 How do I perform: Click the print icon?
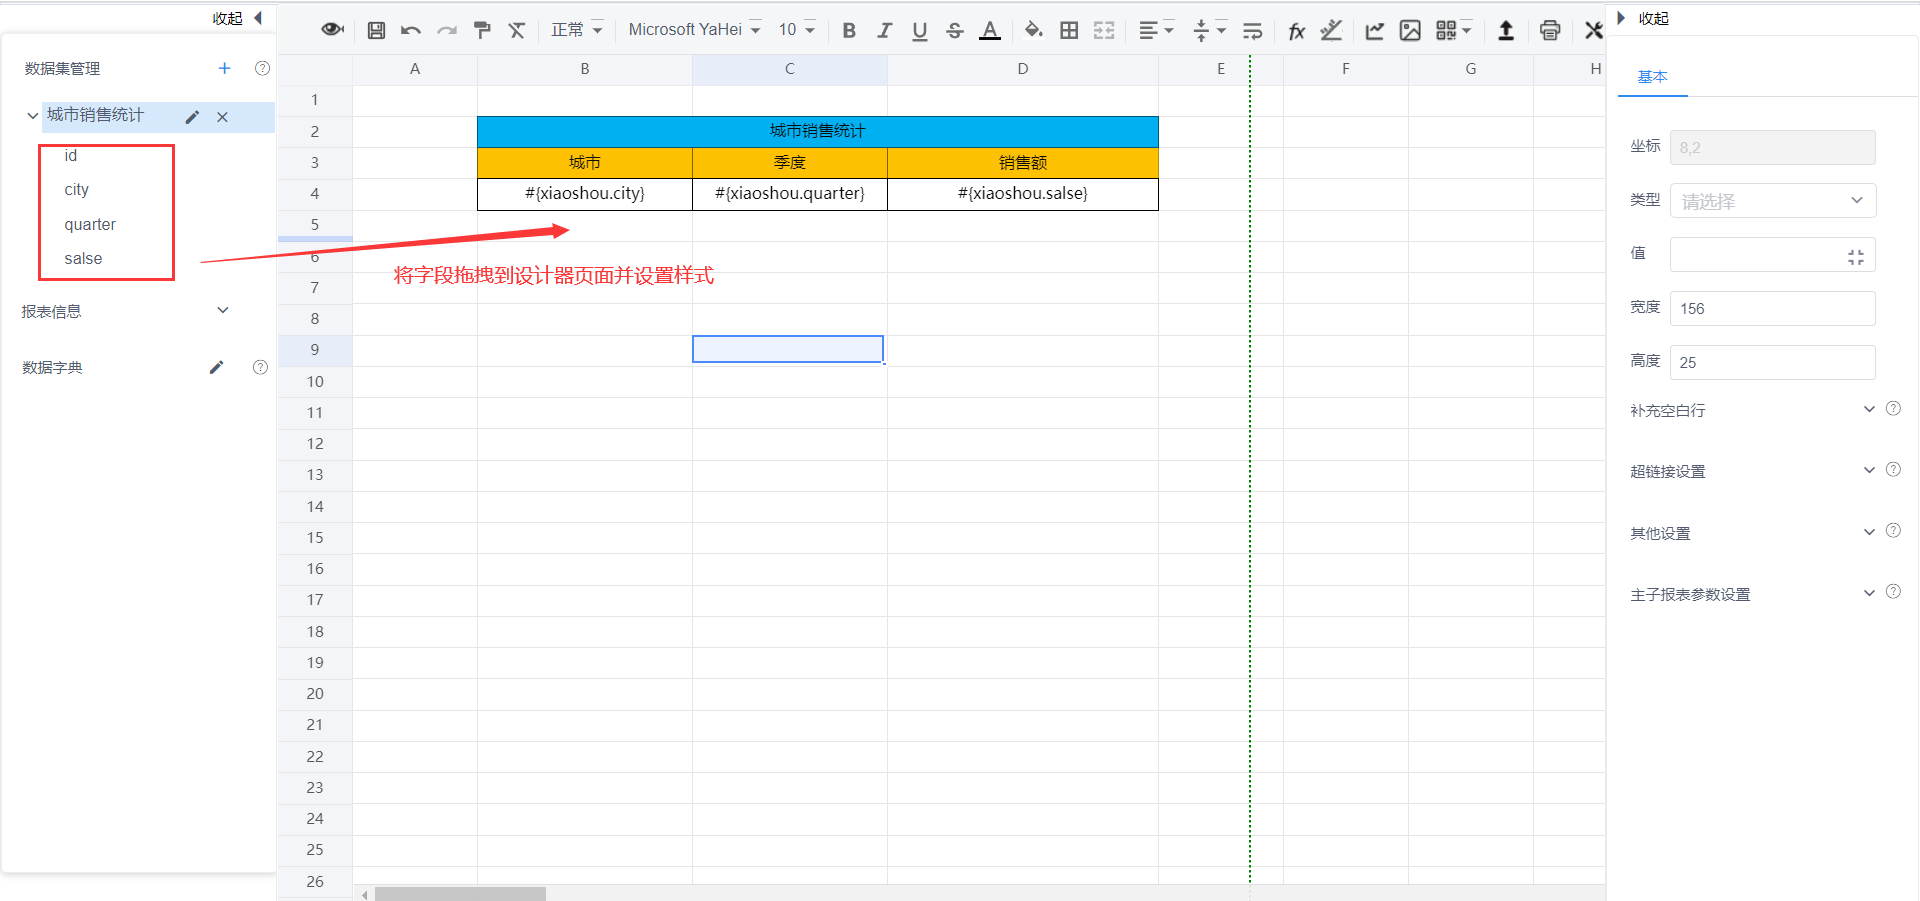pos(1550,30)
